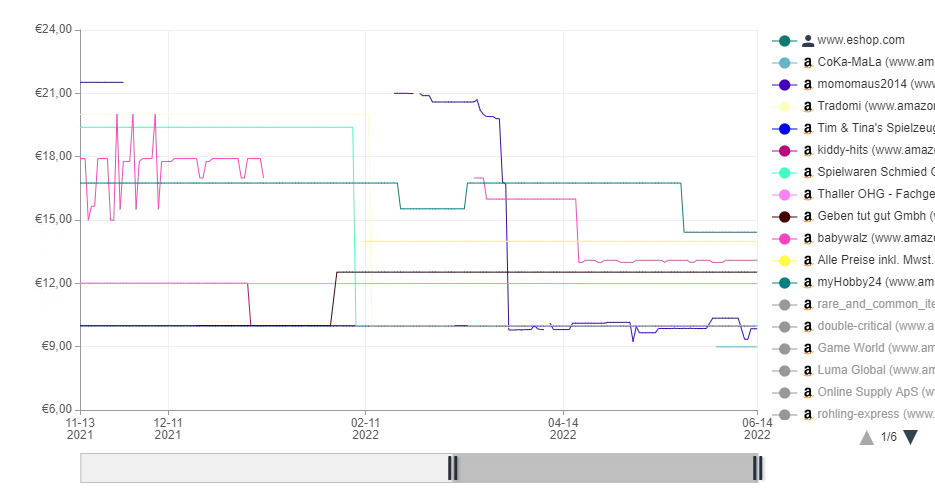Click the www.eshop.com user icon
935x490 pixels.
pos(808,41)
